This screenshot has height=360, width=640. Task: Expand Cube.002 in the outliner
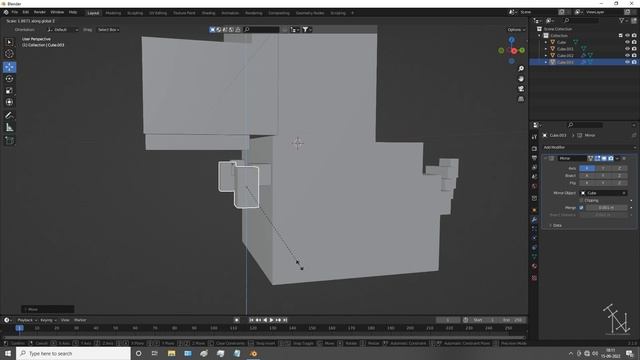(x=546, y=56)
